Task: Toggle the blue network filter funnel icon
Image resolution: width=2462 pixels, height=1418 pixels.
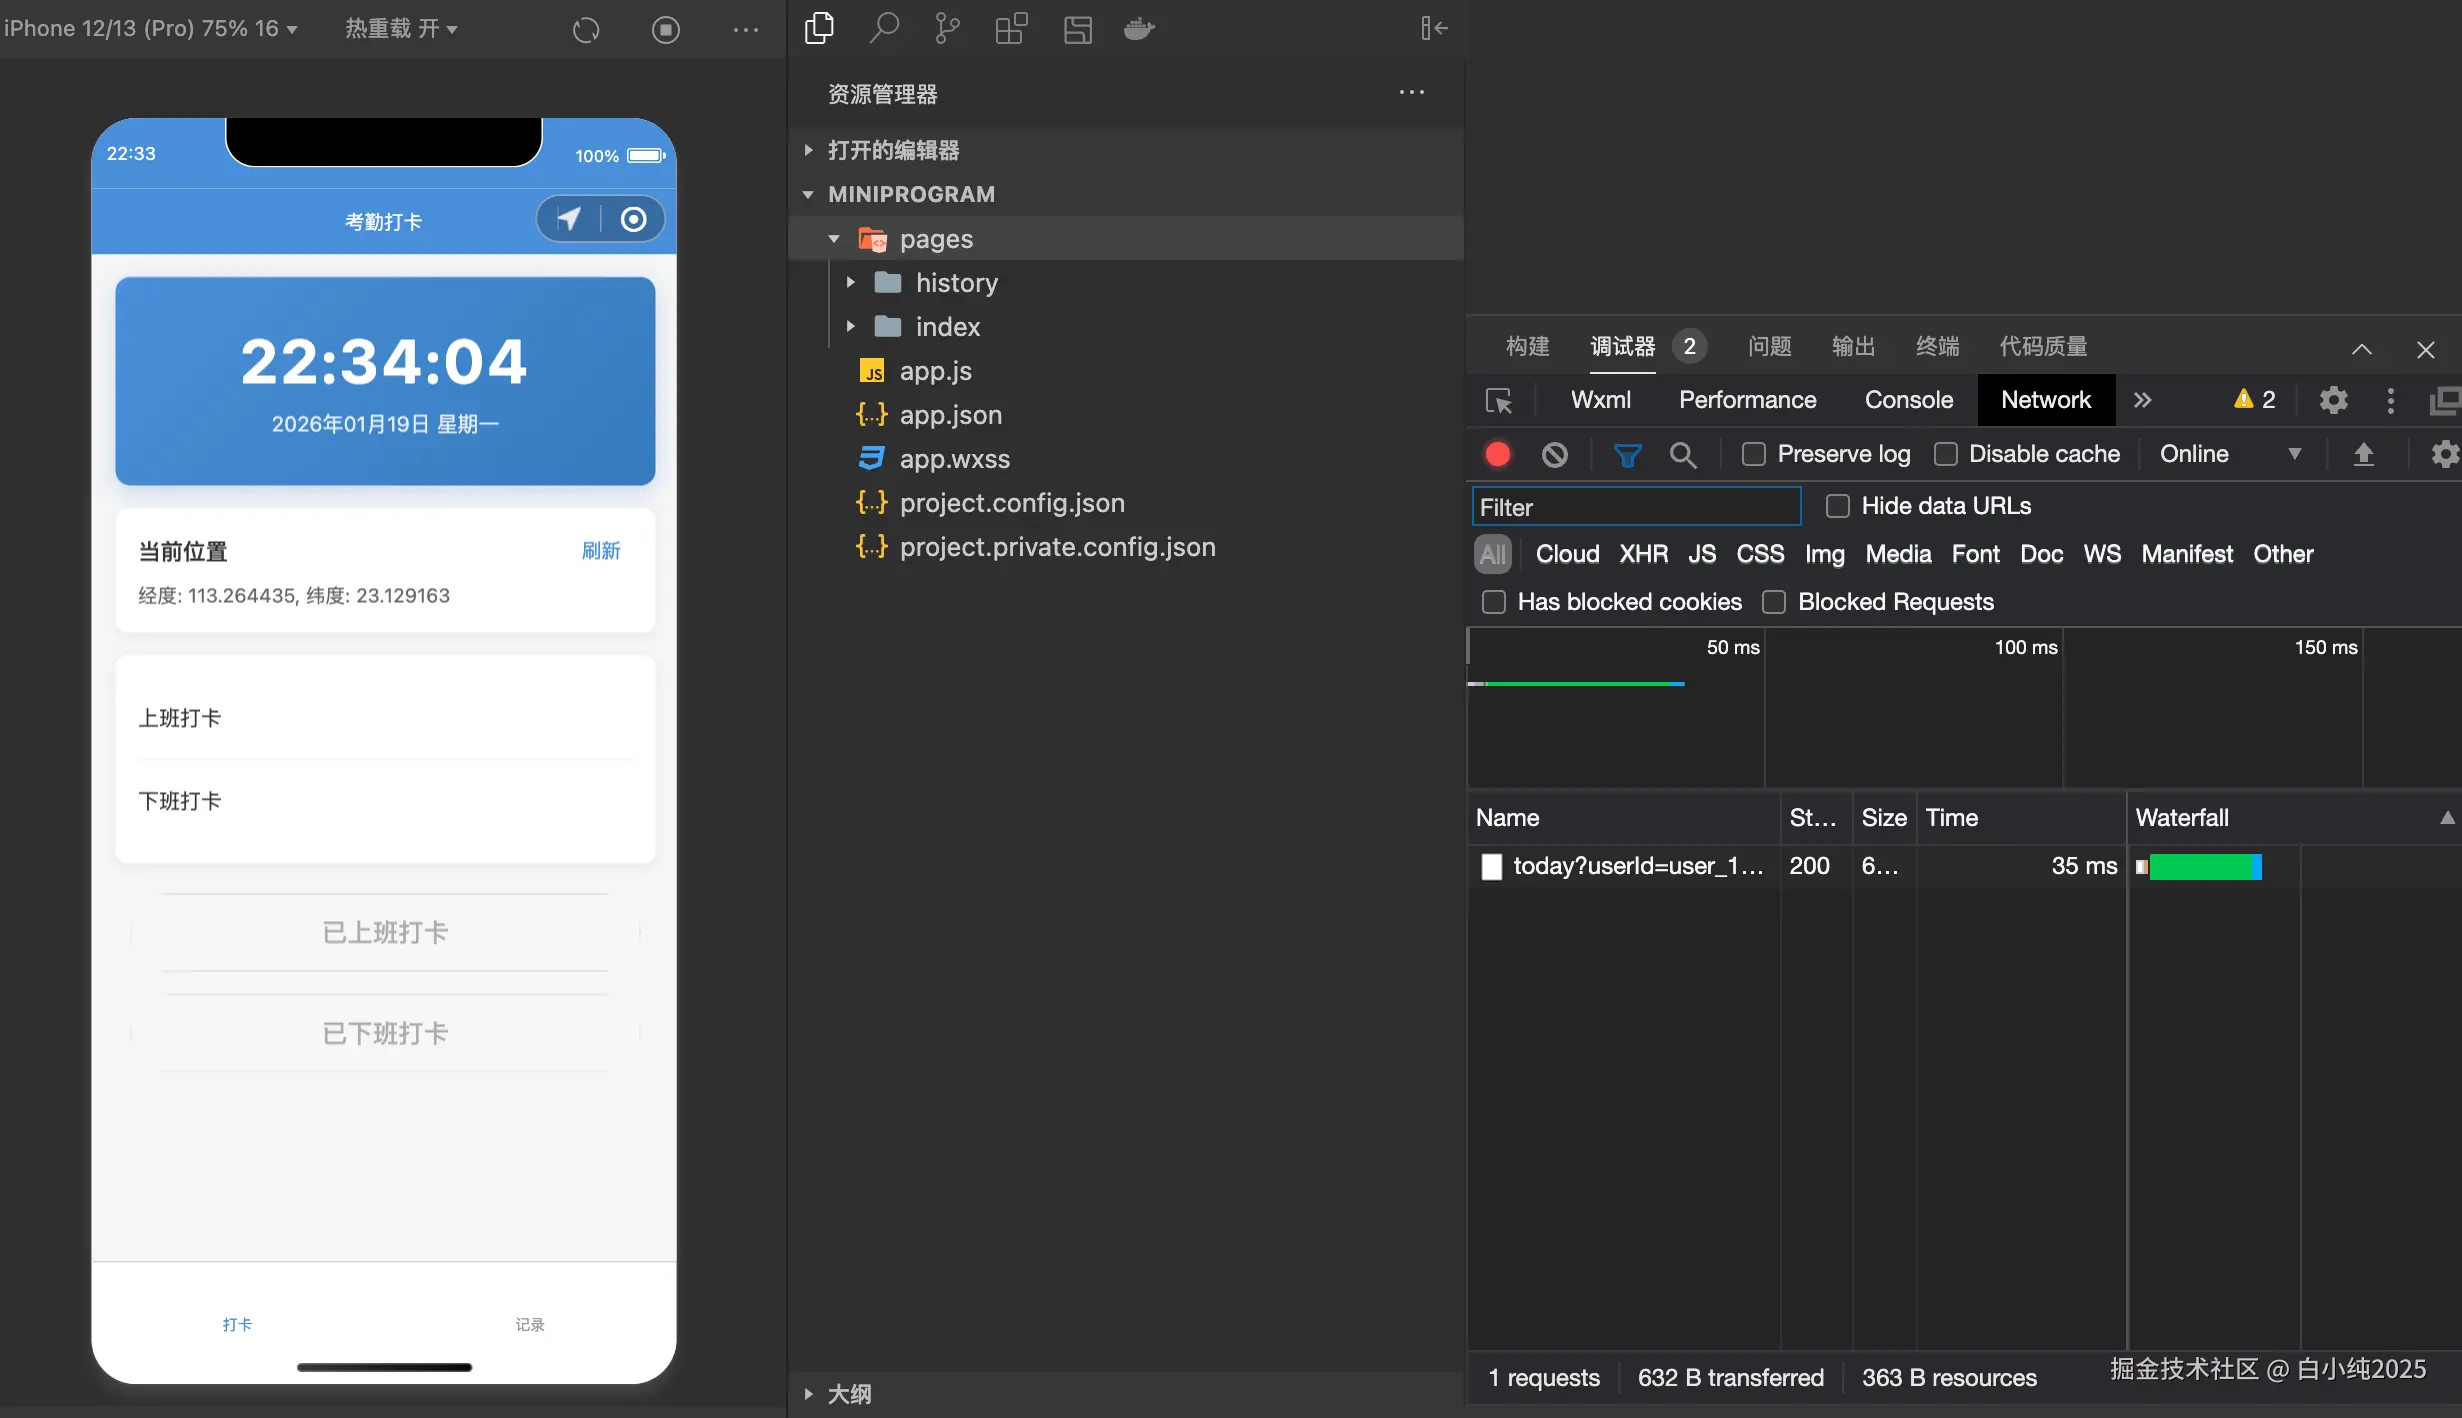Action: point(1627,455)
